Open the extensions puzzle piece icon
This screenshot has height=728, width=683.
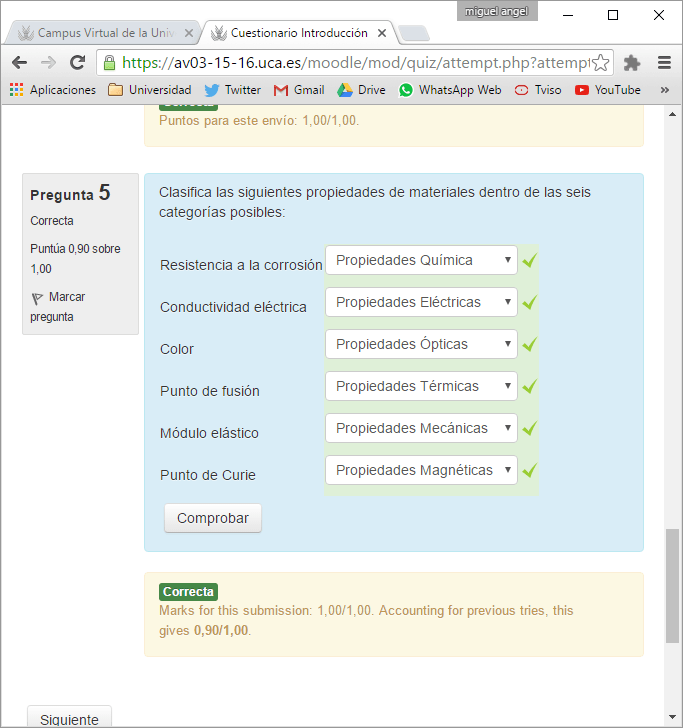point(632,63)
